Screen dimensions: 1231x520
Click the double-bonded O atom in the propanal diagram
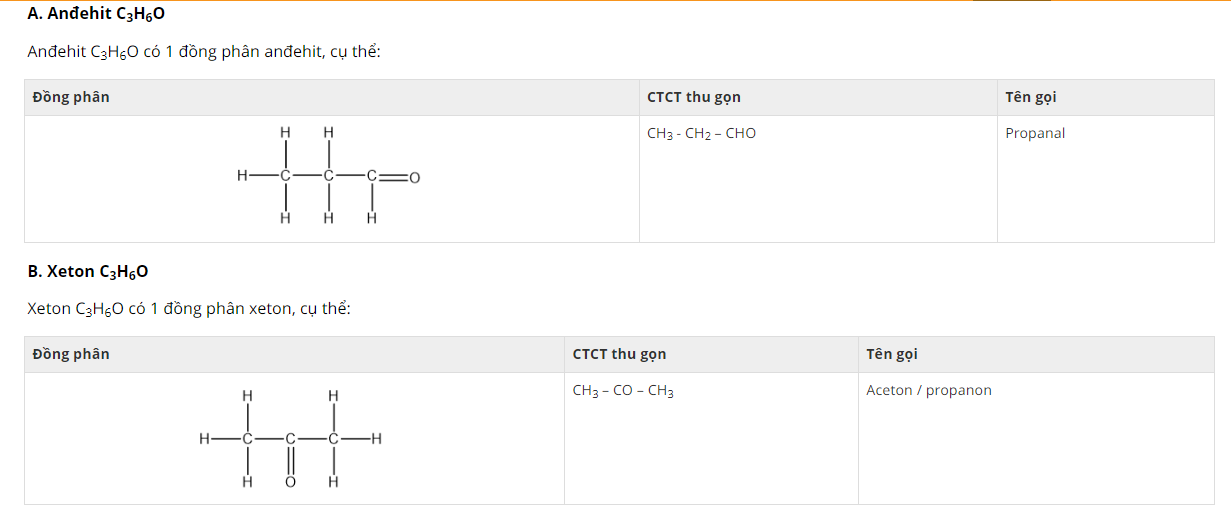[414, 178]
